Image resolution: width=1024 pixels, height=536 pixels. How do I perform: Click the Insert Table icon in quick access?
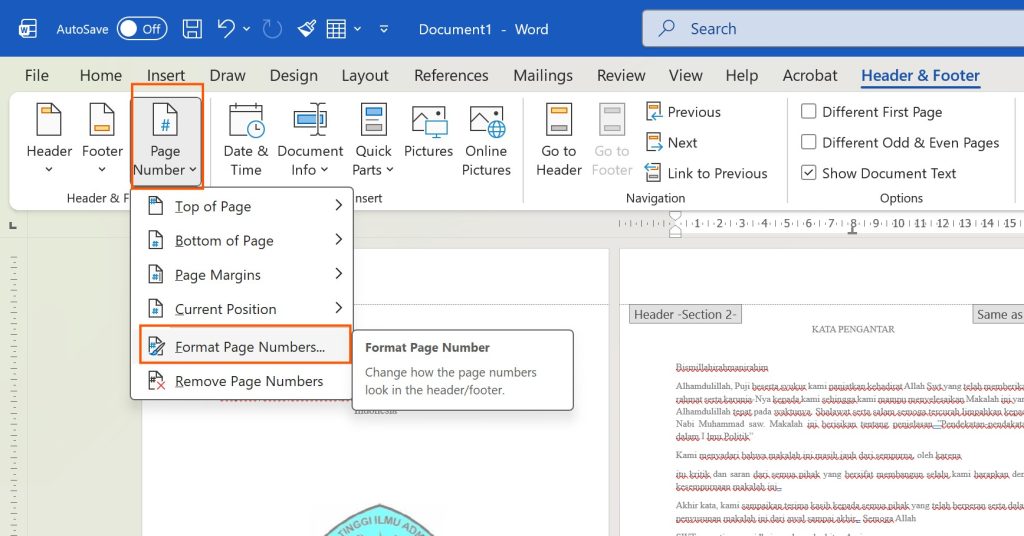coord(336,29)
